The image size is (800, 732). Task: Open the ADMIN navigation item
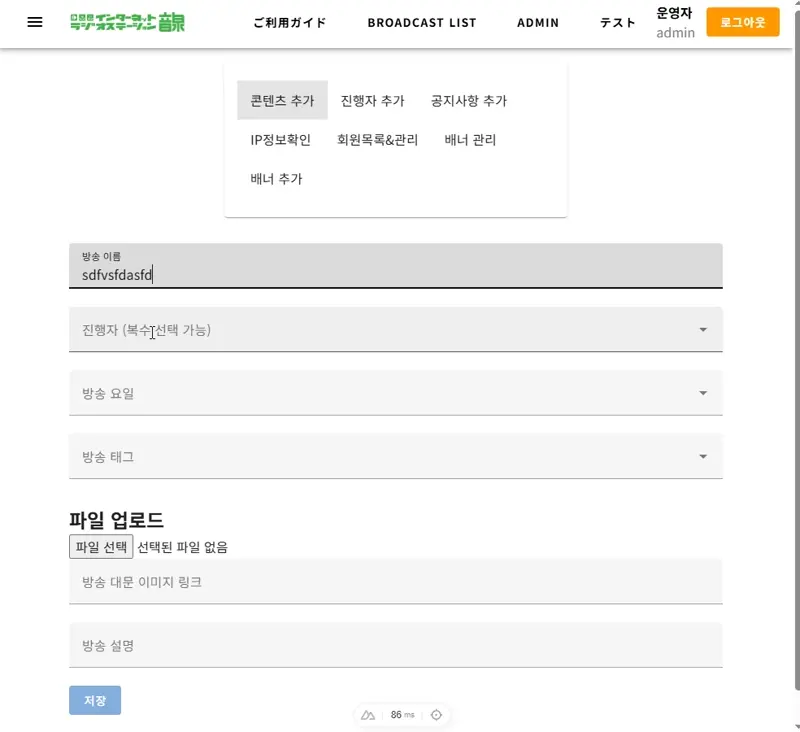pos(538,22)
